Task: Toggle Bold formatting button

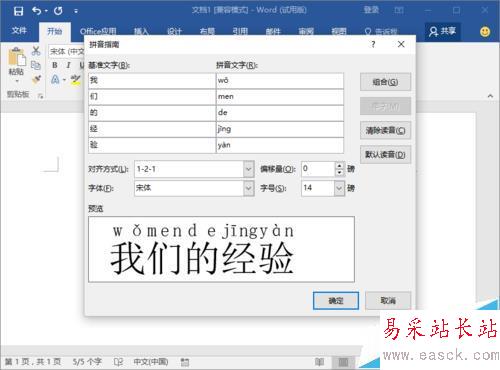Action: [x=55, y=65]
